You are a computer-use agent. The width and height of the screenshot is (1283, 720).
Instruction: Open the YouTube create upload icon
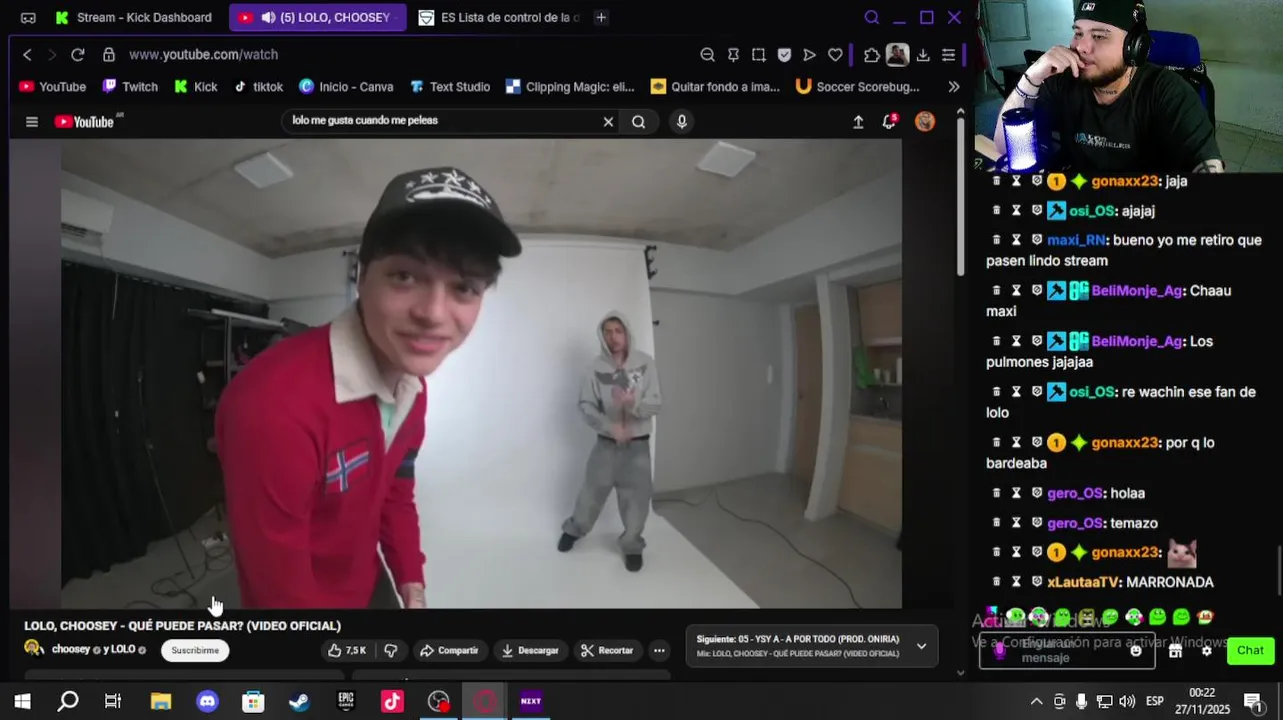858,122
